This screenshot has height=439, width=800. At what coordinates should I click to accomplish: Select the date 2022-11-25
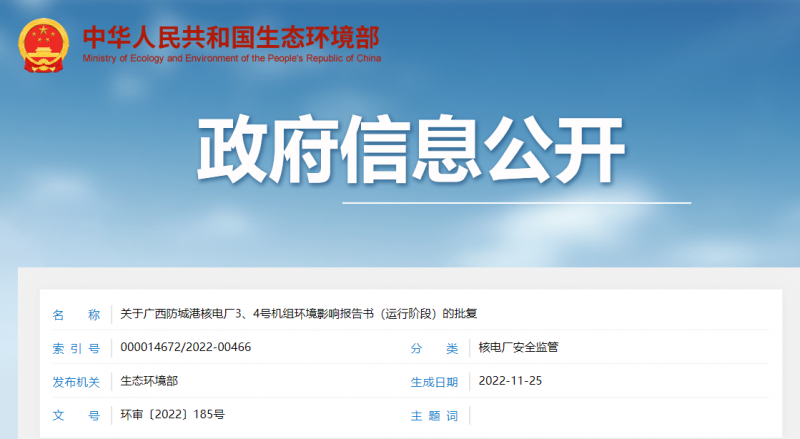coord(510,381)
